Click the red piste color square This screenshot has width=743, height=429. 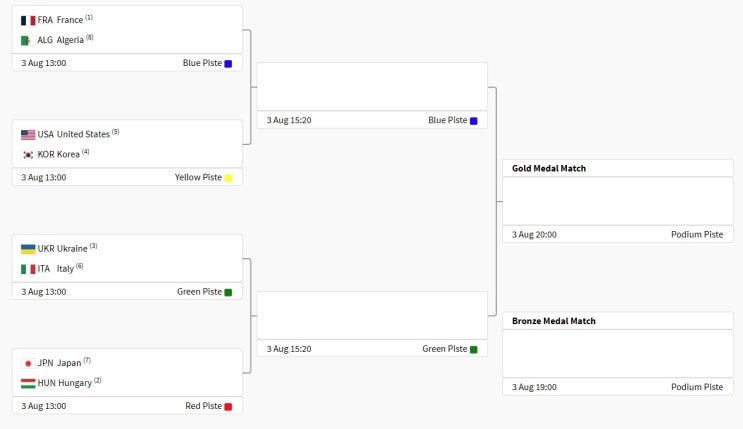pyautogui.click(x=228, y=406)
